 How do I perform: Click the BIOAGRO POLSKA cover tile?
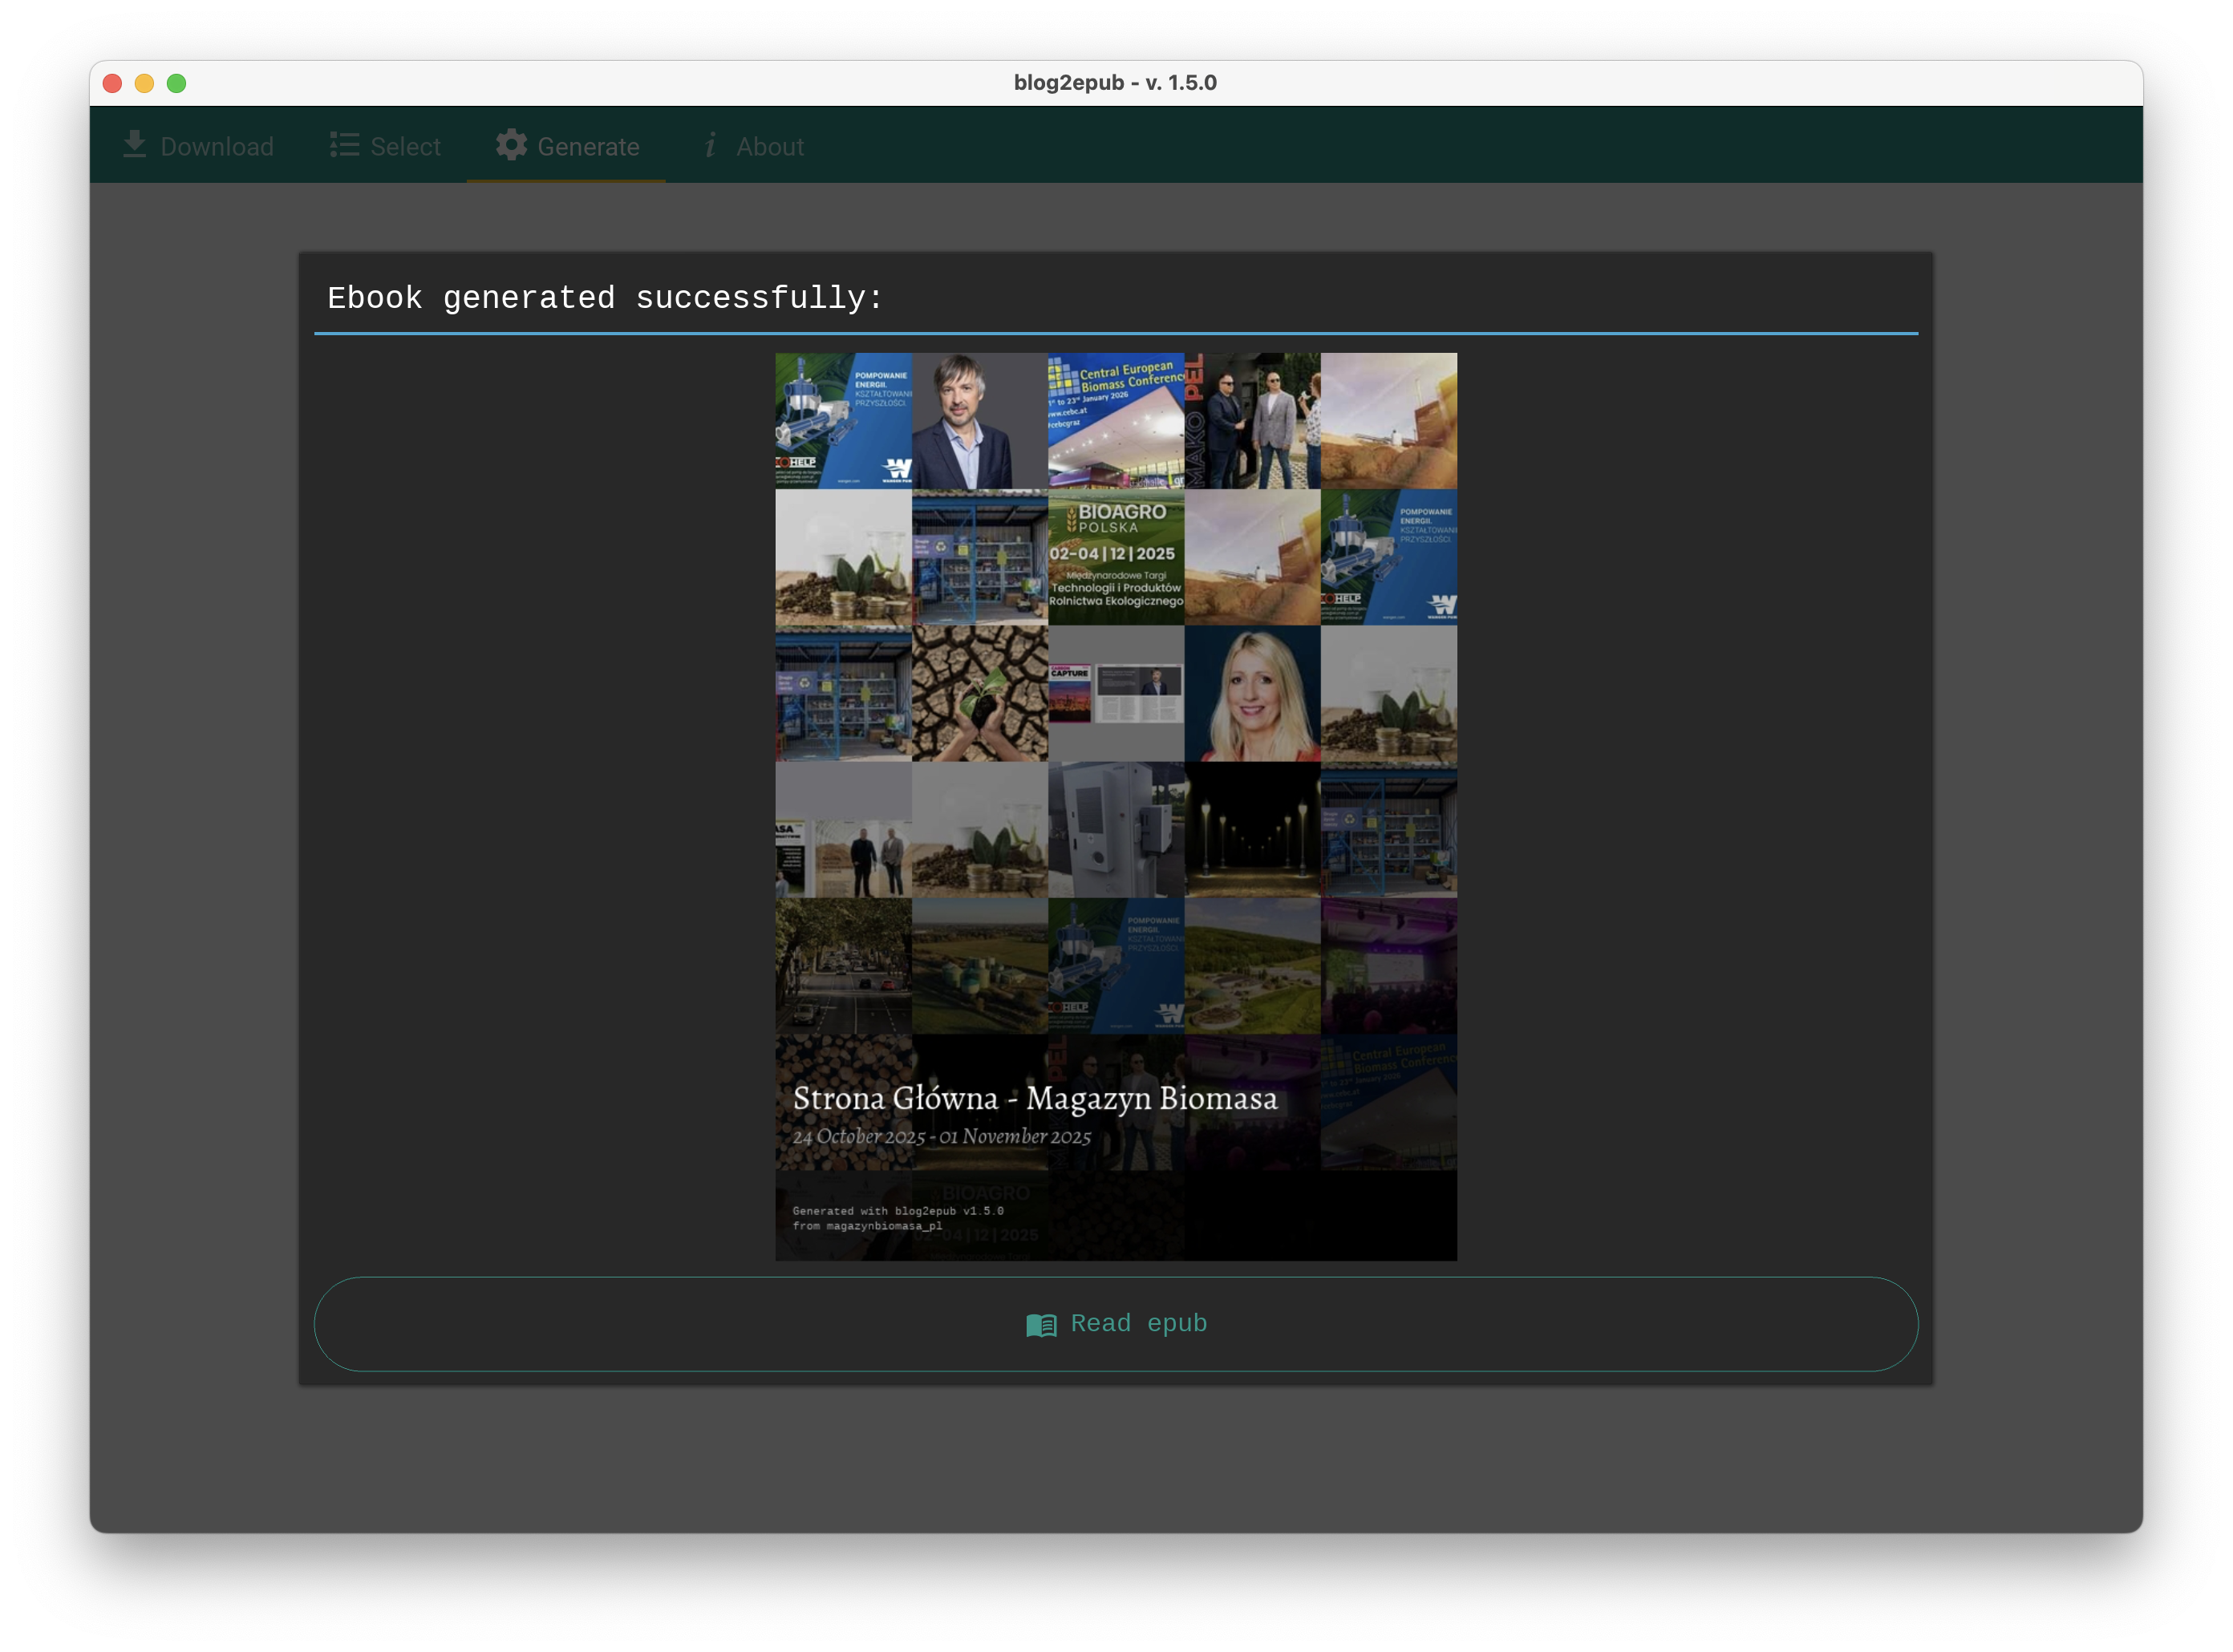click(x=1116, y=557)
